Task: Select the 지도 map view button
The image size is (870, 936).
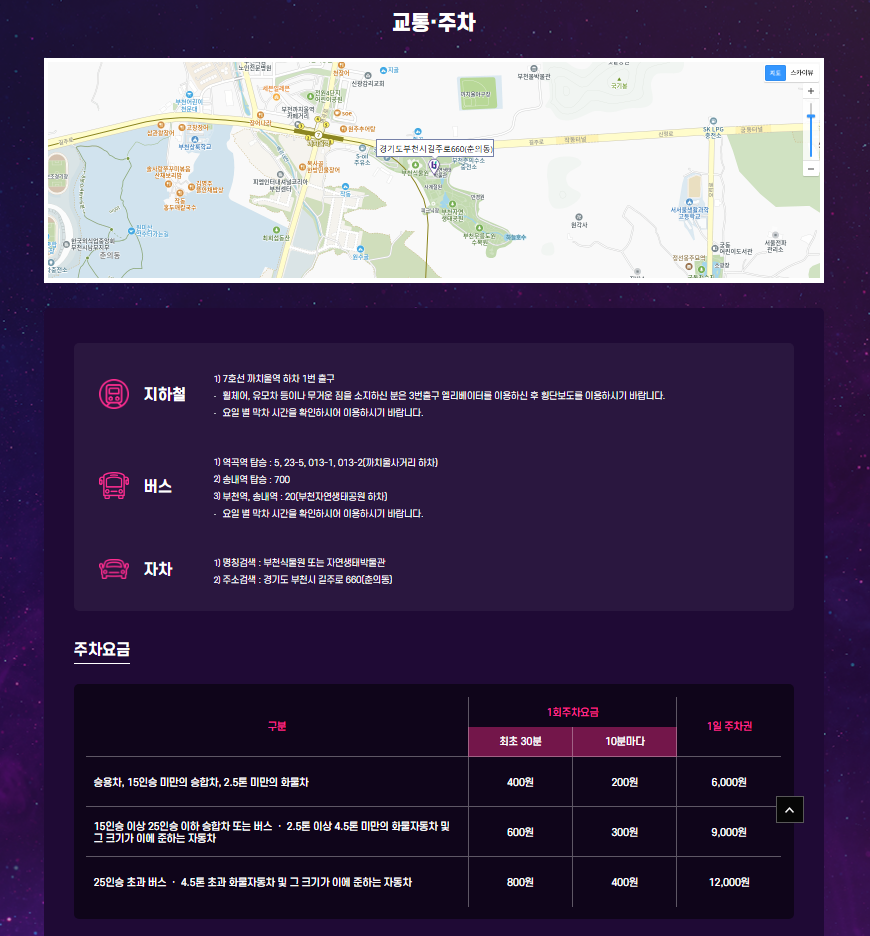Action: tap(775, 73)
